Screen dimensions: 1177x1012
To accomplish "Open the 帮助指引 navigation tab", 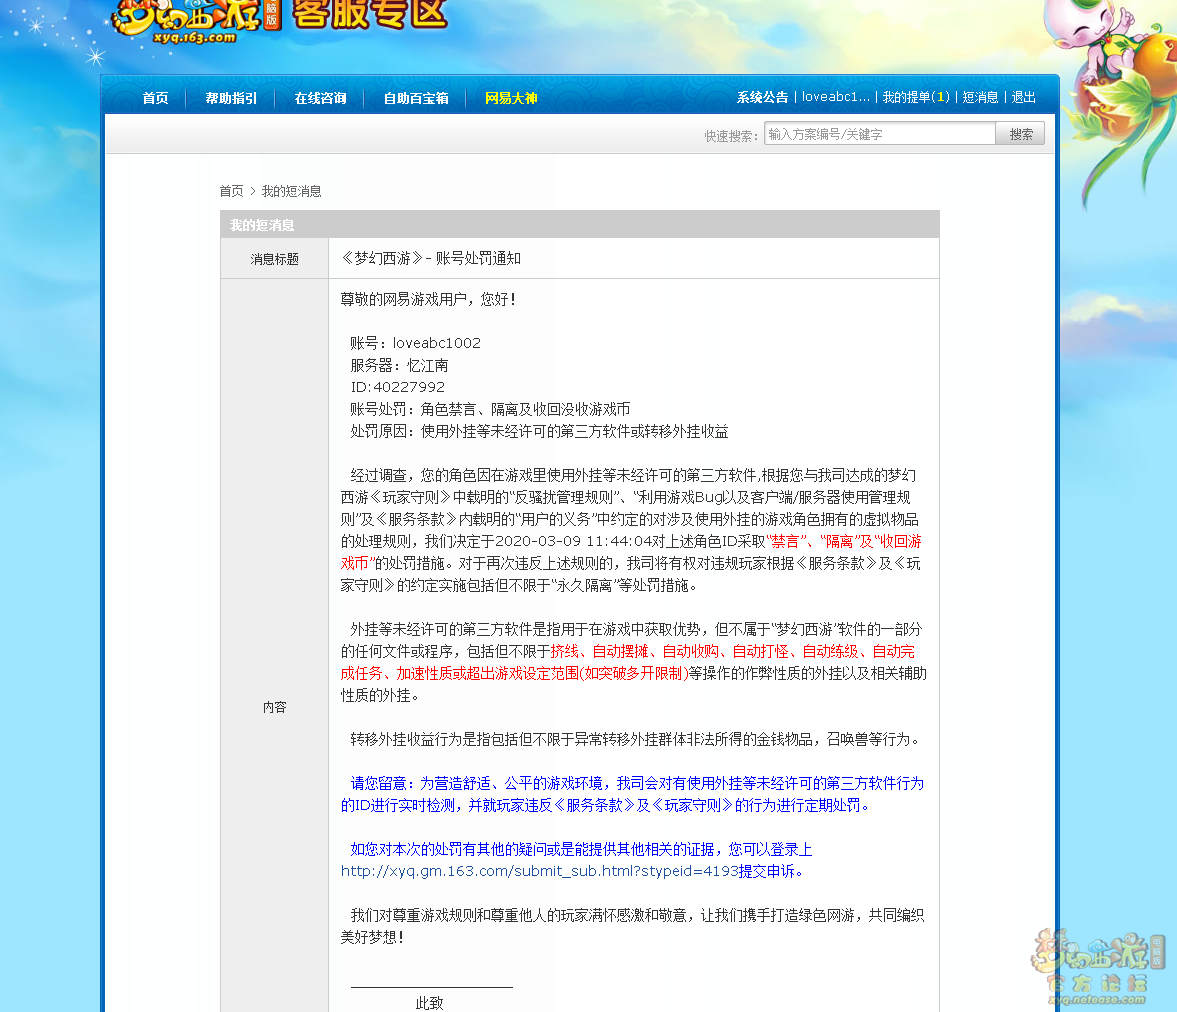I will tap(231, 98).
